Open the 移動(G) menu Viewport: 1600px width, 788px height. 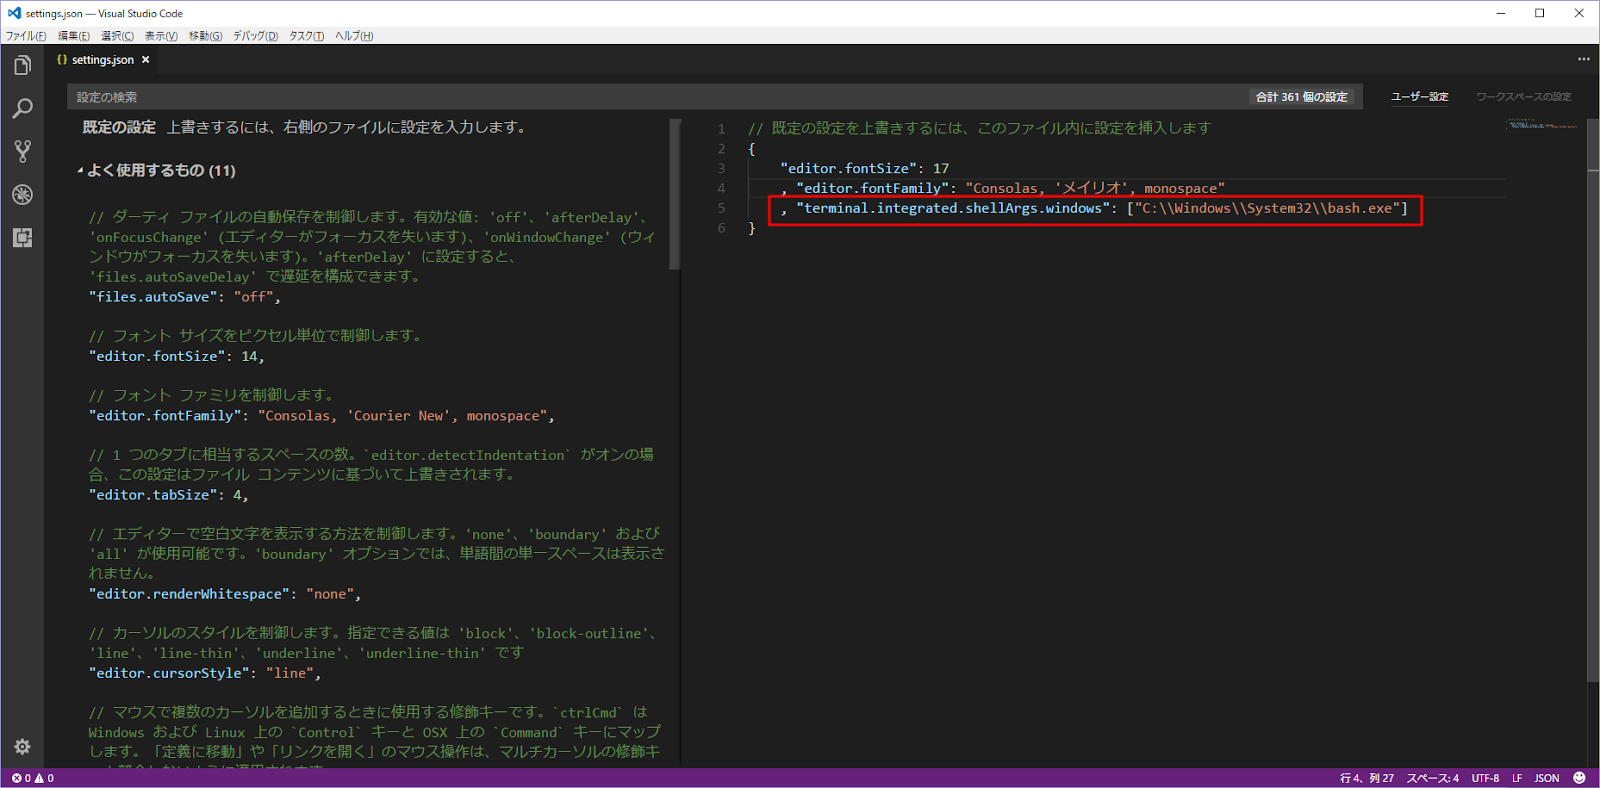point(206,36)
